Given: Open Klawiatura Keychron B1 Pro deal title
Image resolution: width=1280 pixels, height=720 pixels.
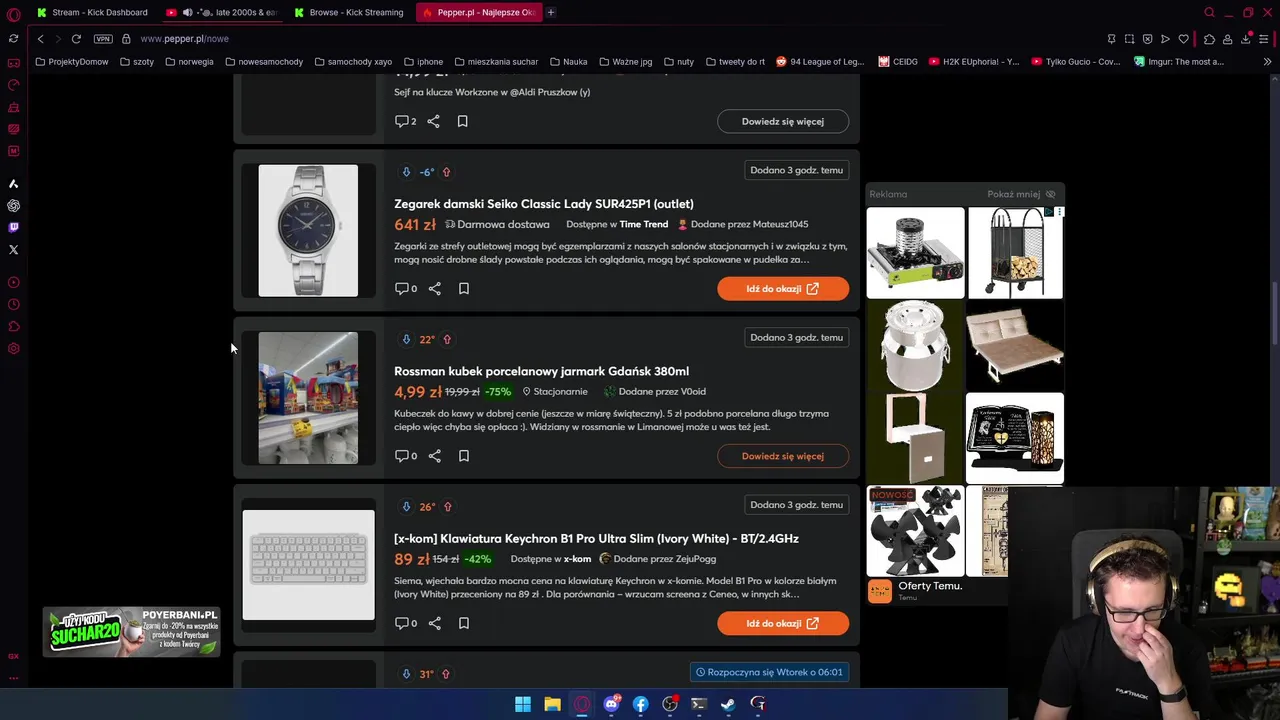Looking at the screenshot, I should click(x=596, y=539).
